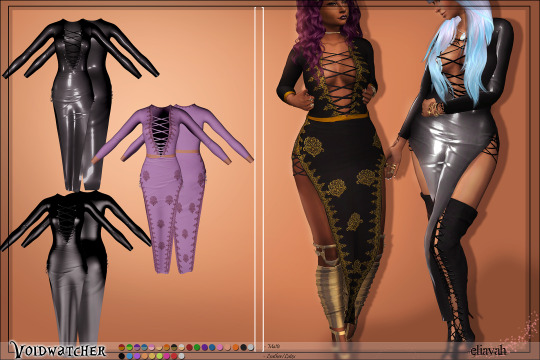Choose white swatch in Leather/Latex row

click(x=181, y=356)
